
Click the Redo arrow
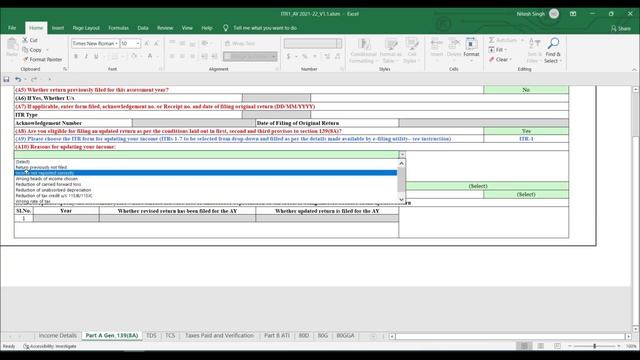point(34,79)
